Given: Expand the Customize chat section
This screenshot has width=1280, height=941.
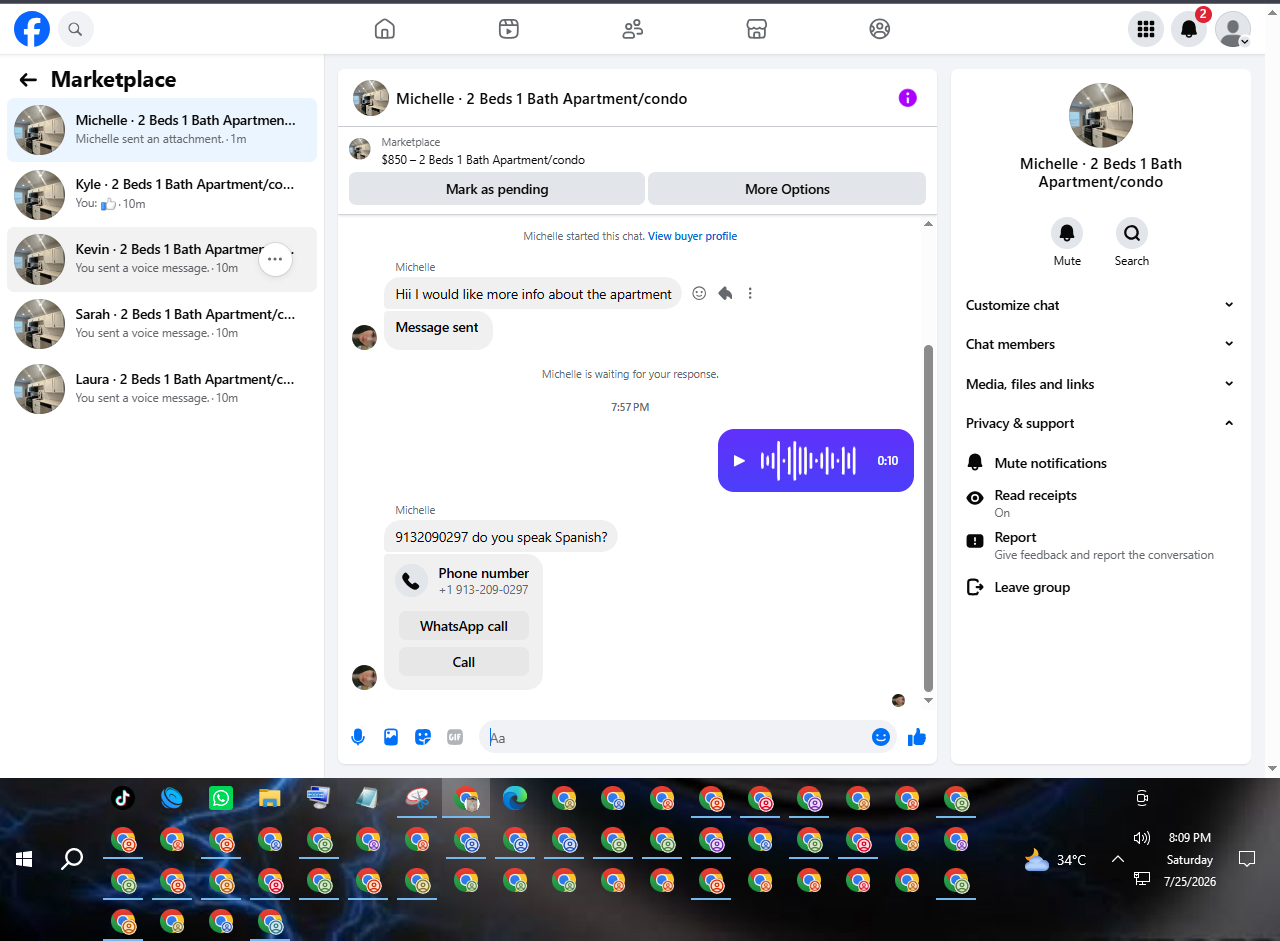Looking at the screenshot, I should click(1100, 305).
